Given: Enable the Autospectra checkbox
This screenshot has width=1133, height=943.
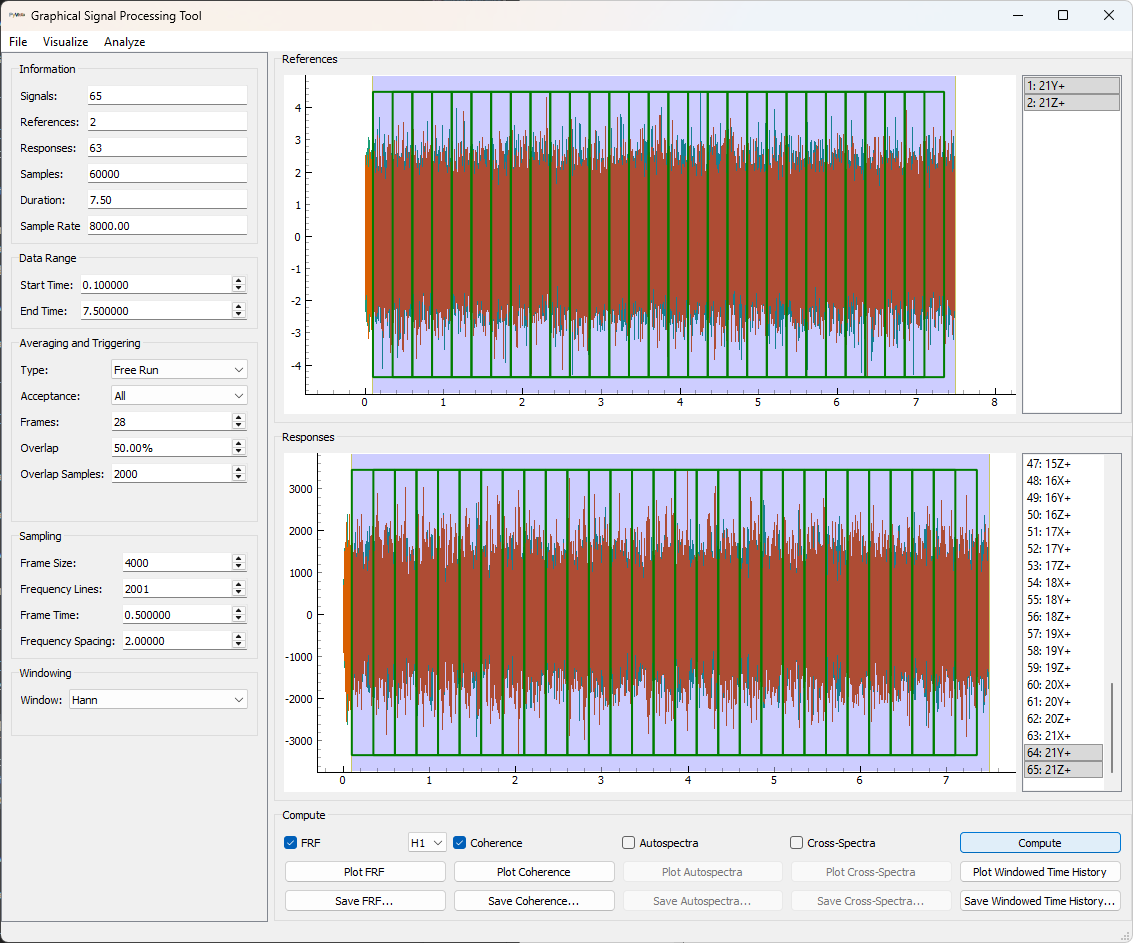Looking at the screenshot, I should click(x=627, y=842).
